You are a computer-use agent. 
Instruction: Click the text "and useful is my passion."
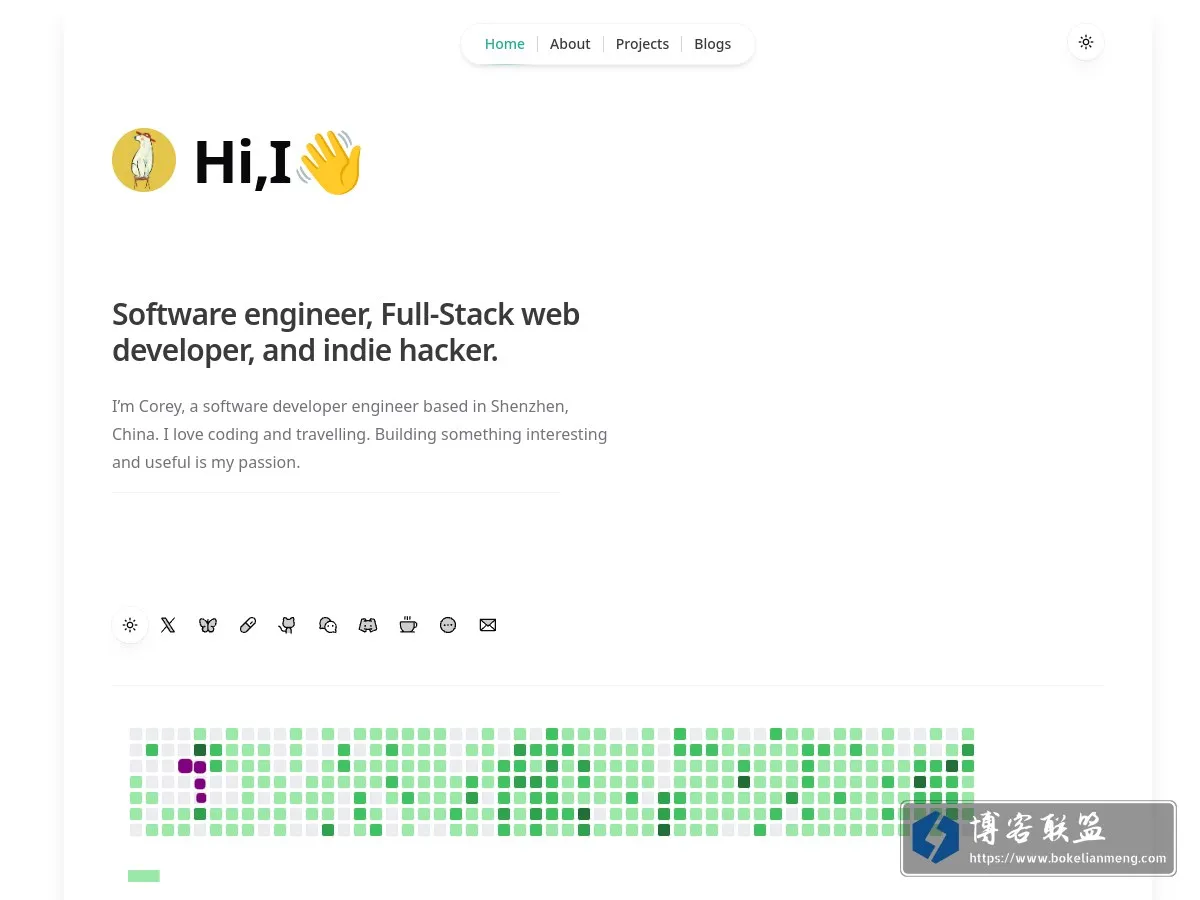206,462
